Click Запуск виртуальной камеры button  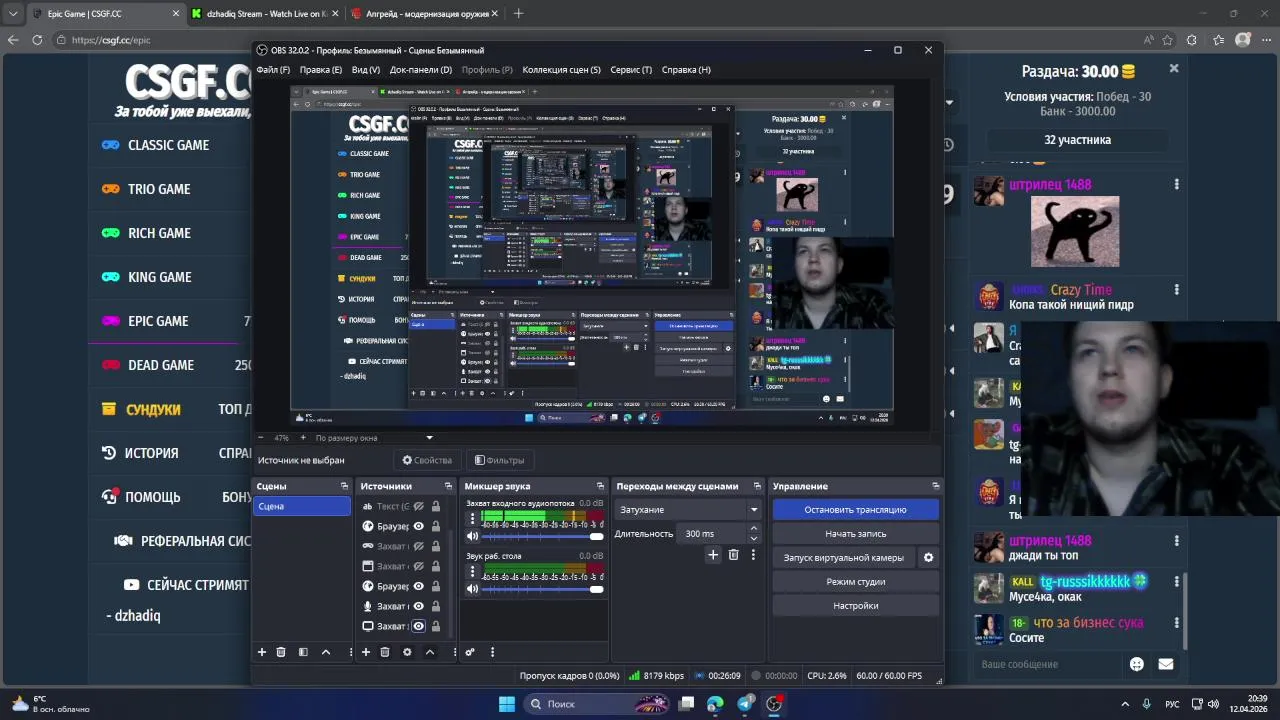tap(844, 558)
